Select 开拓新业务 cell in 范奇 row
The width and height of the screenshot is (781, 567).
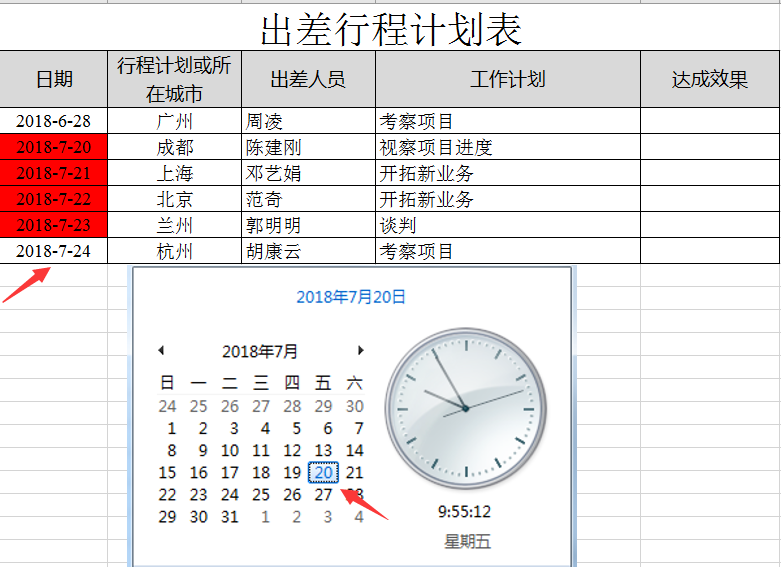tap(508, 199)
